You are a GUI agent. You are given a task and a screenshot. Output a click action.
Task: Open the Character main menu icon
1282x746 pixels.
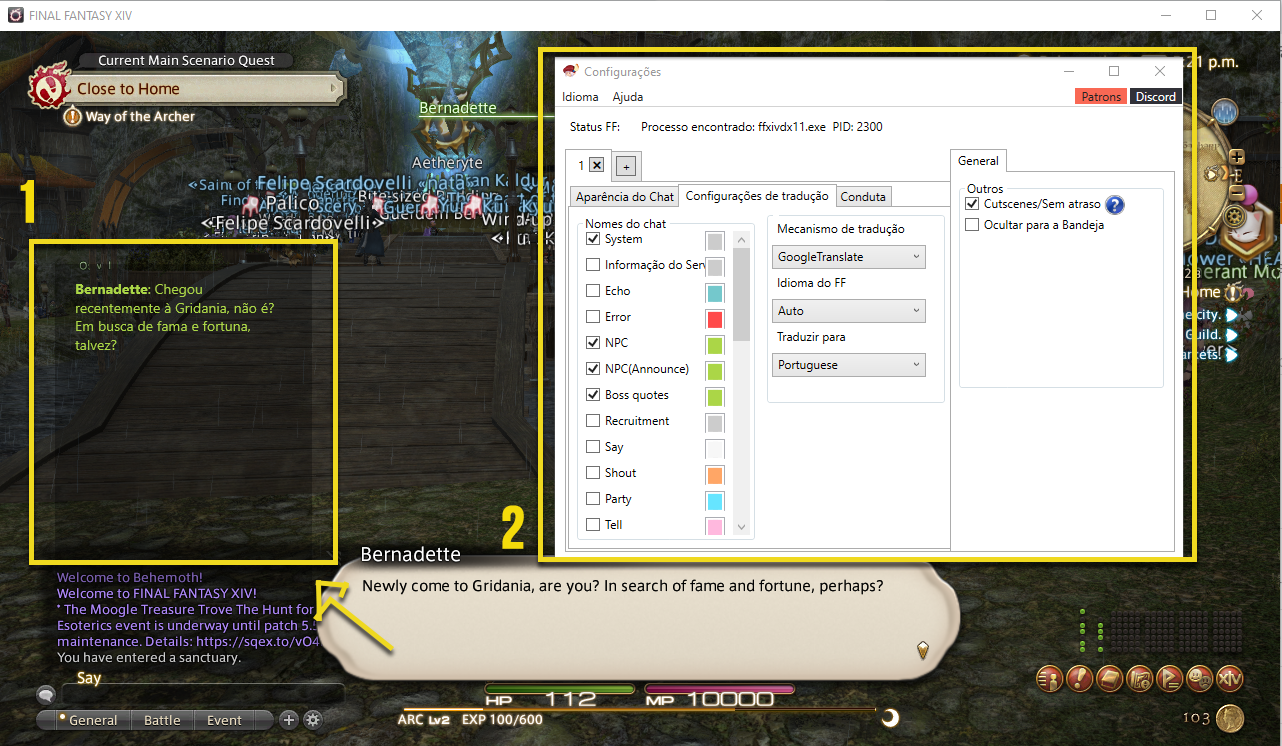(1049, 679)
